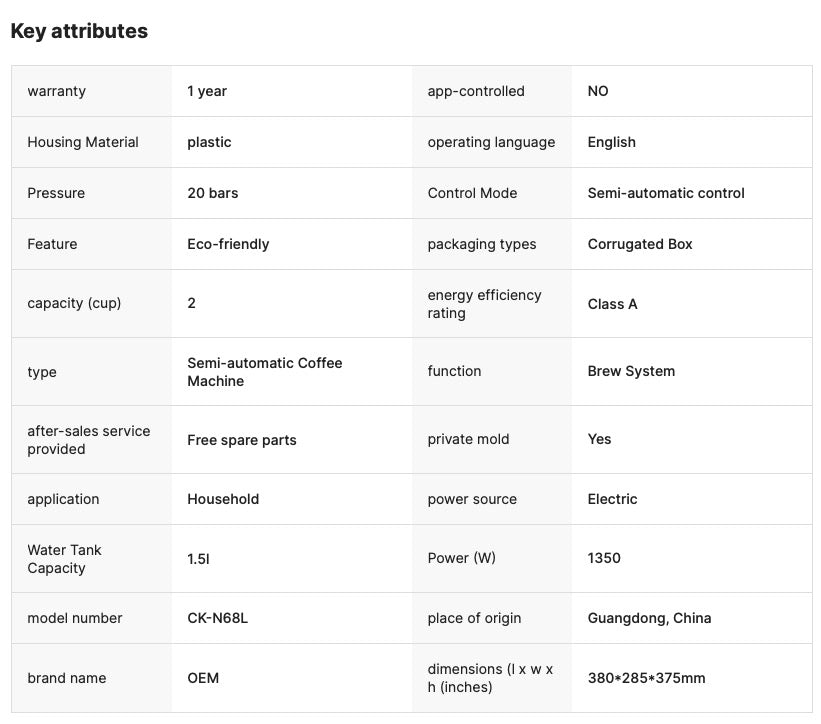This screenshot has height=724, width=821.
Task: Select the '380*285*375mm' dimensions value
Action: click(x=646, y=678)
